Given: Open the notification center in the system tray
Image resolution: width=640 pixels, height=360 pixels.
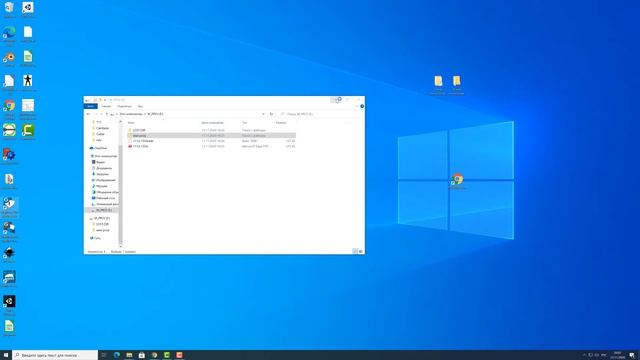Looking at the screenshot, I should click(632, 355).
